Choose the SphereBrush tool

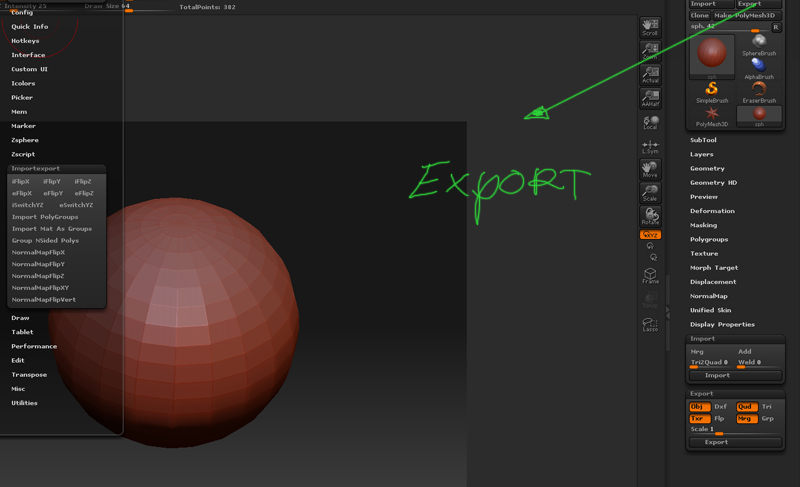coord(759,45)
